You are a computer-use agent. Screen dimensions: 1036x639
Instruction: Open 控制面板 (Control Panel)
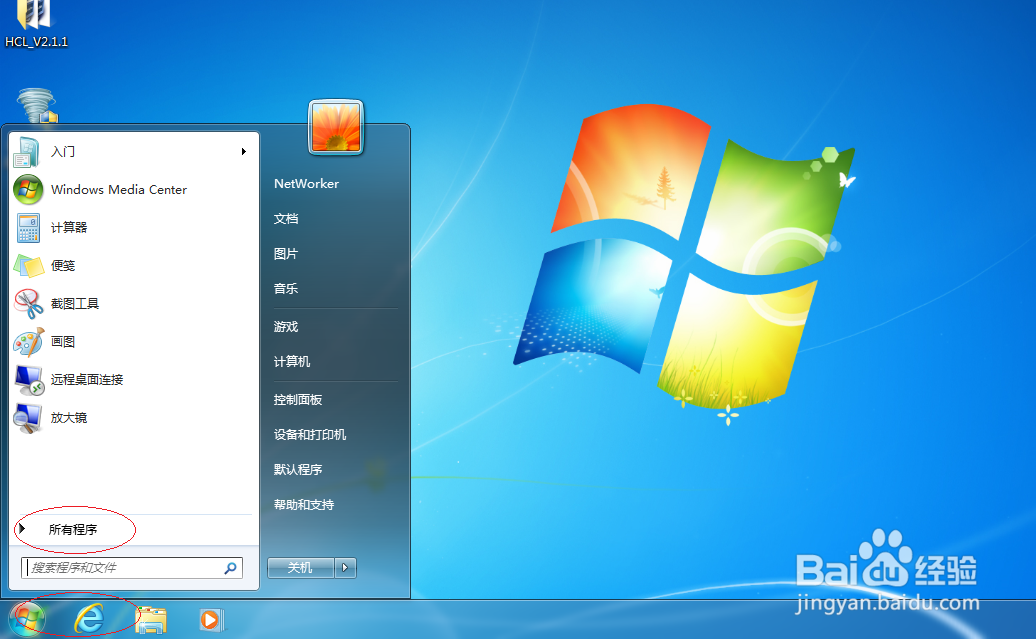298,400
